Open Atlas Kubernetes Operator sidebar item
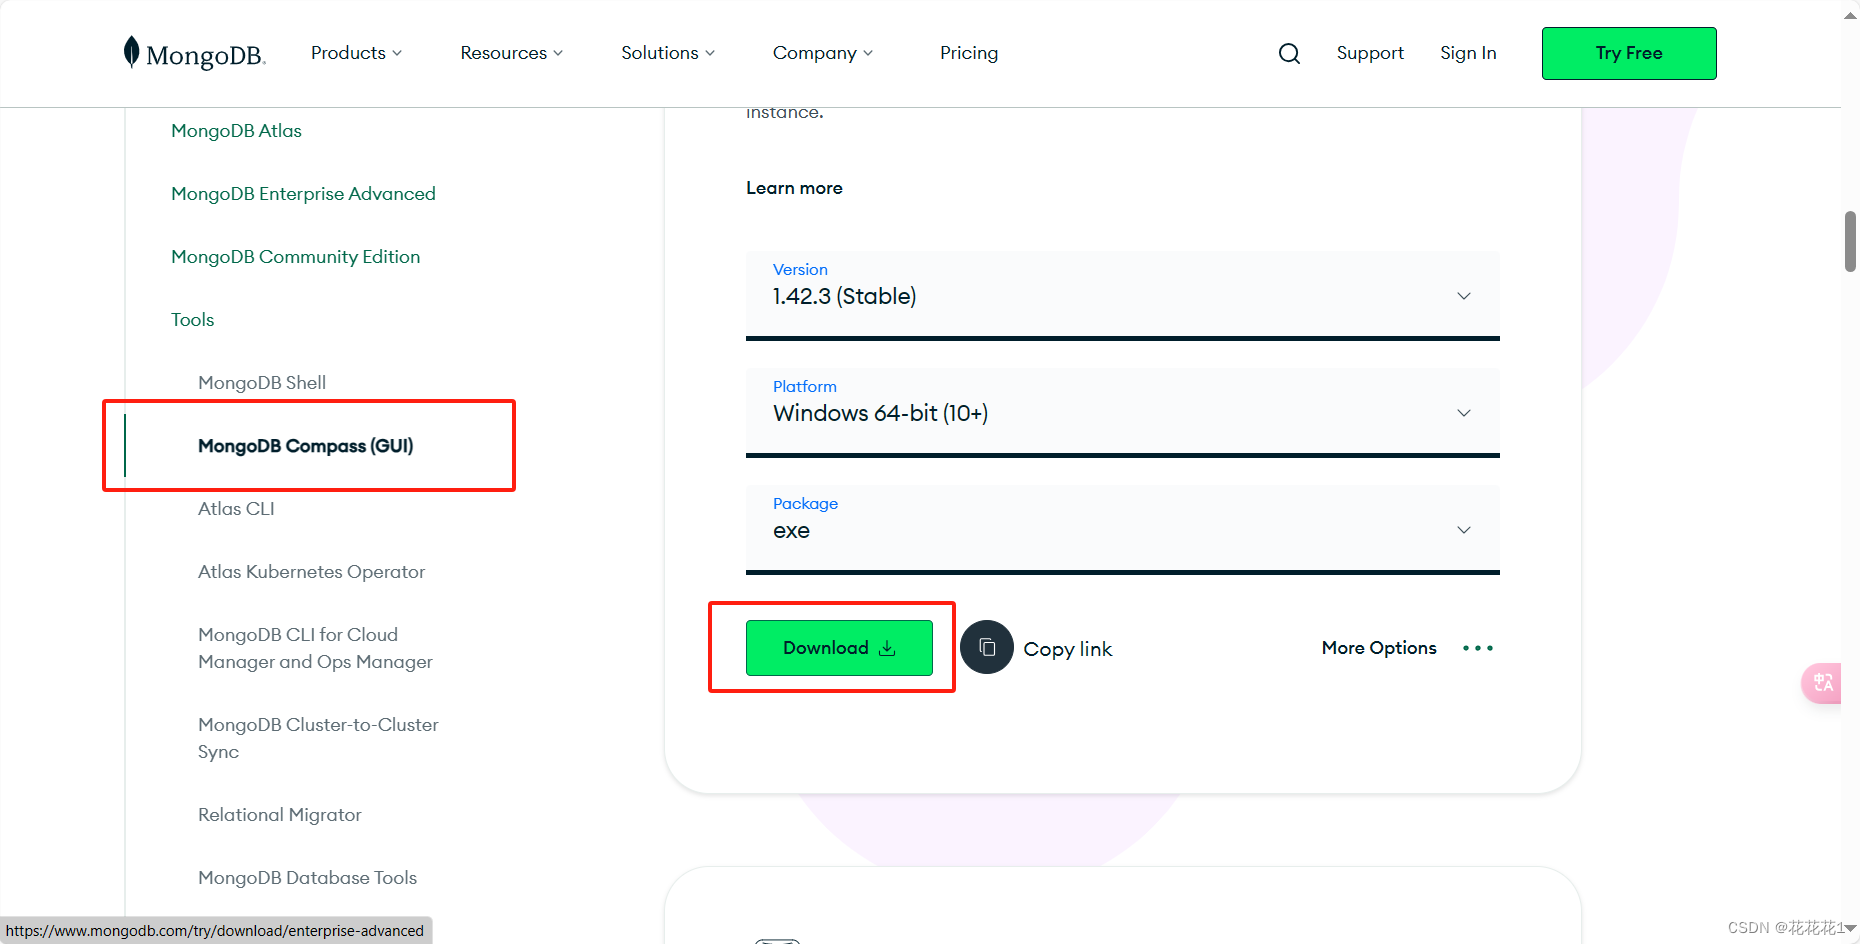 311,572
